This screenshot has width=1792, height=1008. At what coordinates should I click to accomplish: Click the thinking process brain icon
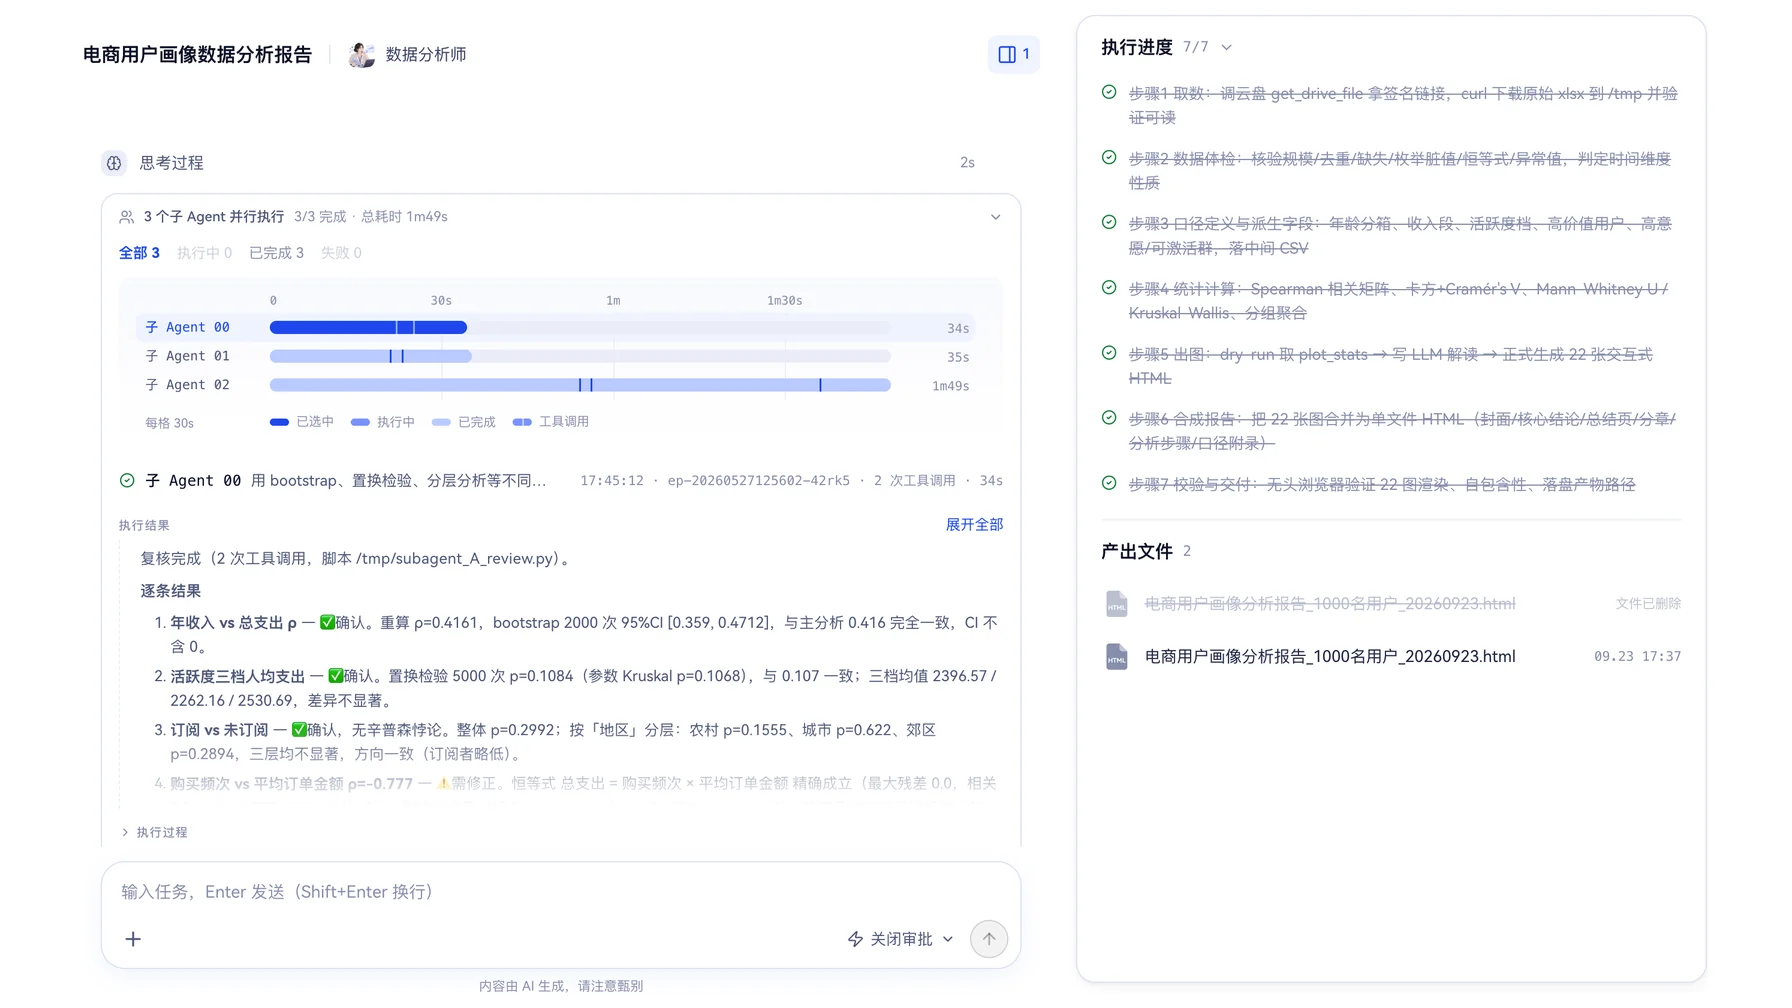114,163
